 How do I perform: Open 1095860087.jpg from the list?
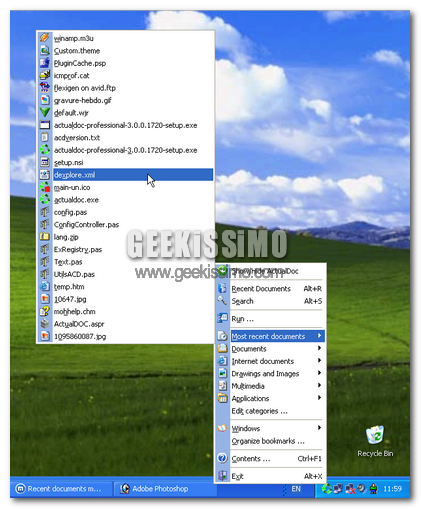[x=126, y=336]
